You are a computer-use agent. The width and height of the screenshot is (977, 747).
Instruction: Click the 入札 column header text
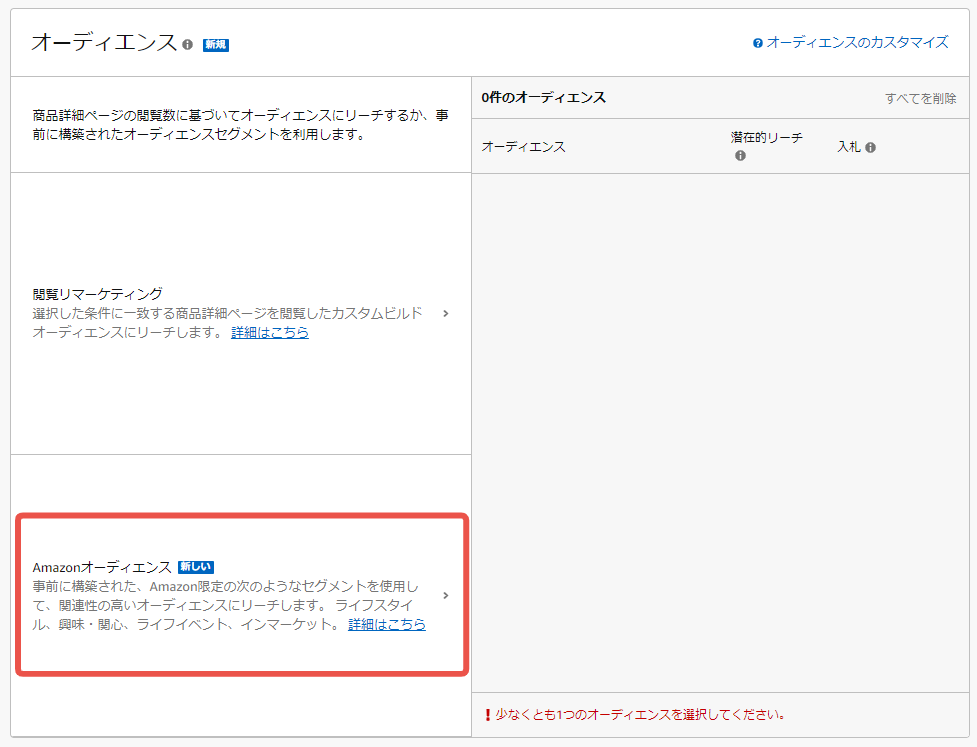pyautogui.click(x=849, y=147)
